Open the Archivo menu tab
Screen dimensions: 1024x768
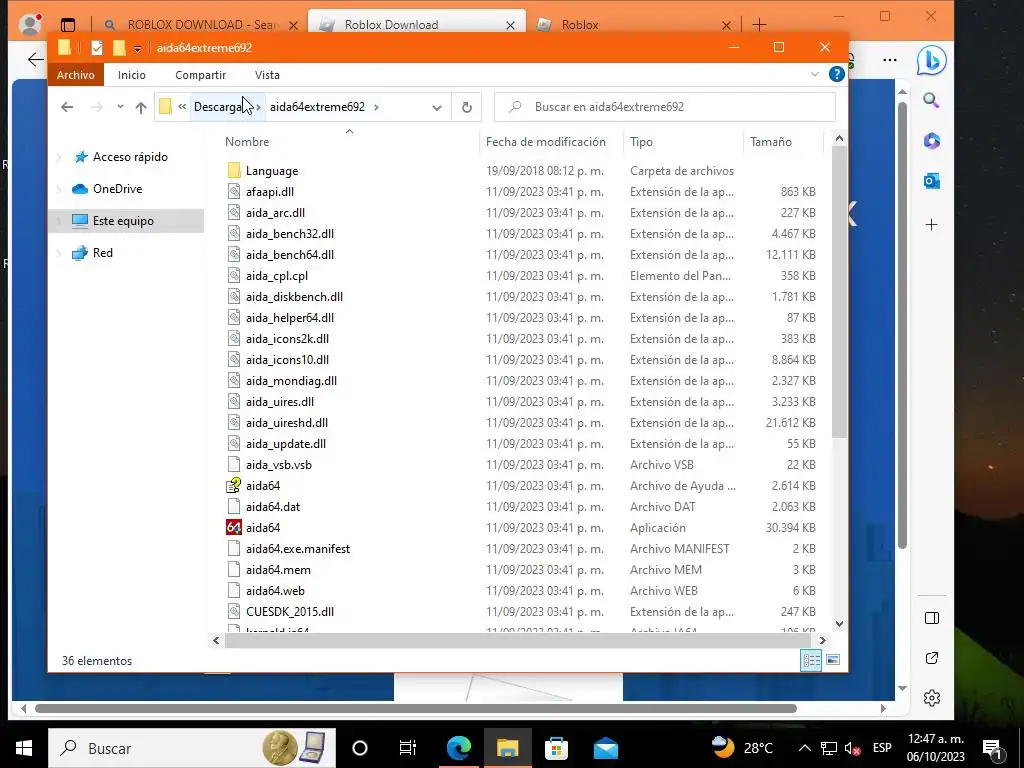(76, 74)
